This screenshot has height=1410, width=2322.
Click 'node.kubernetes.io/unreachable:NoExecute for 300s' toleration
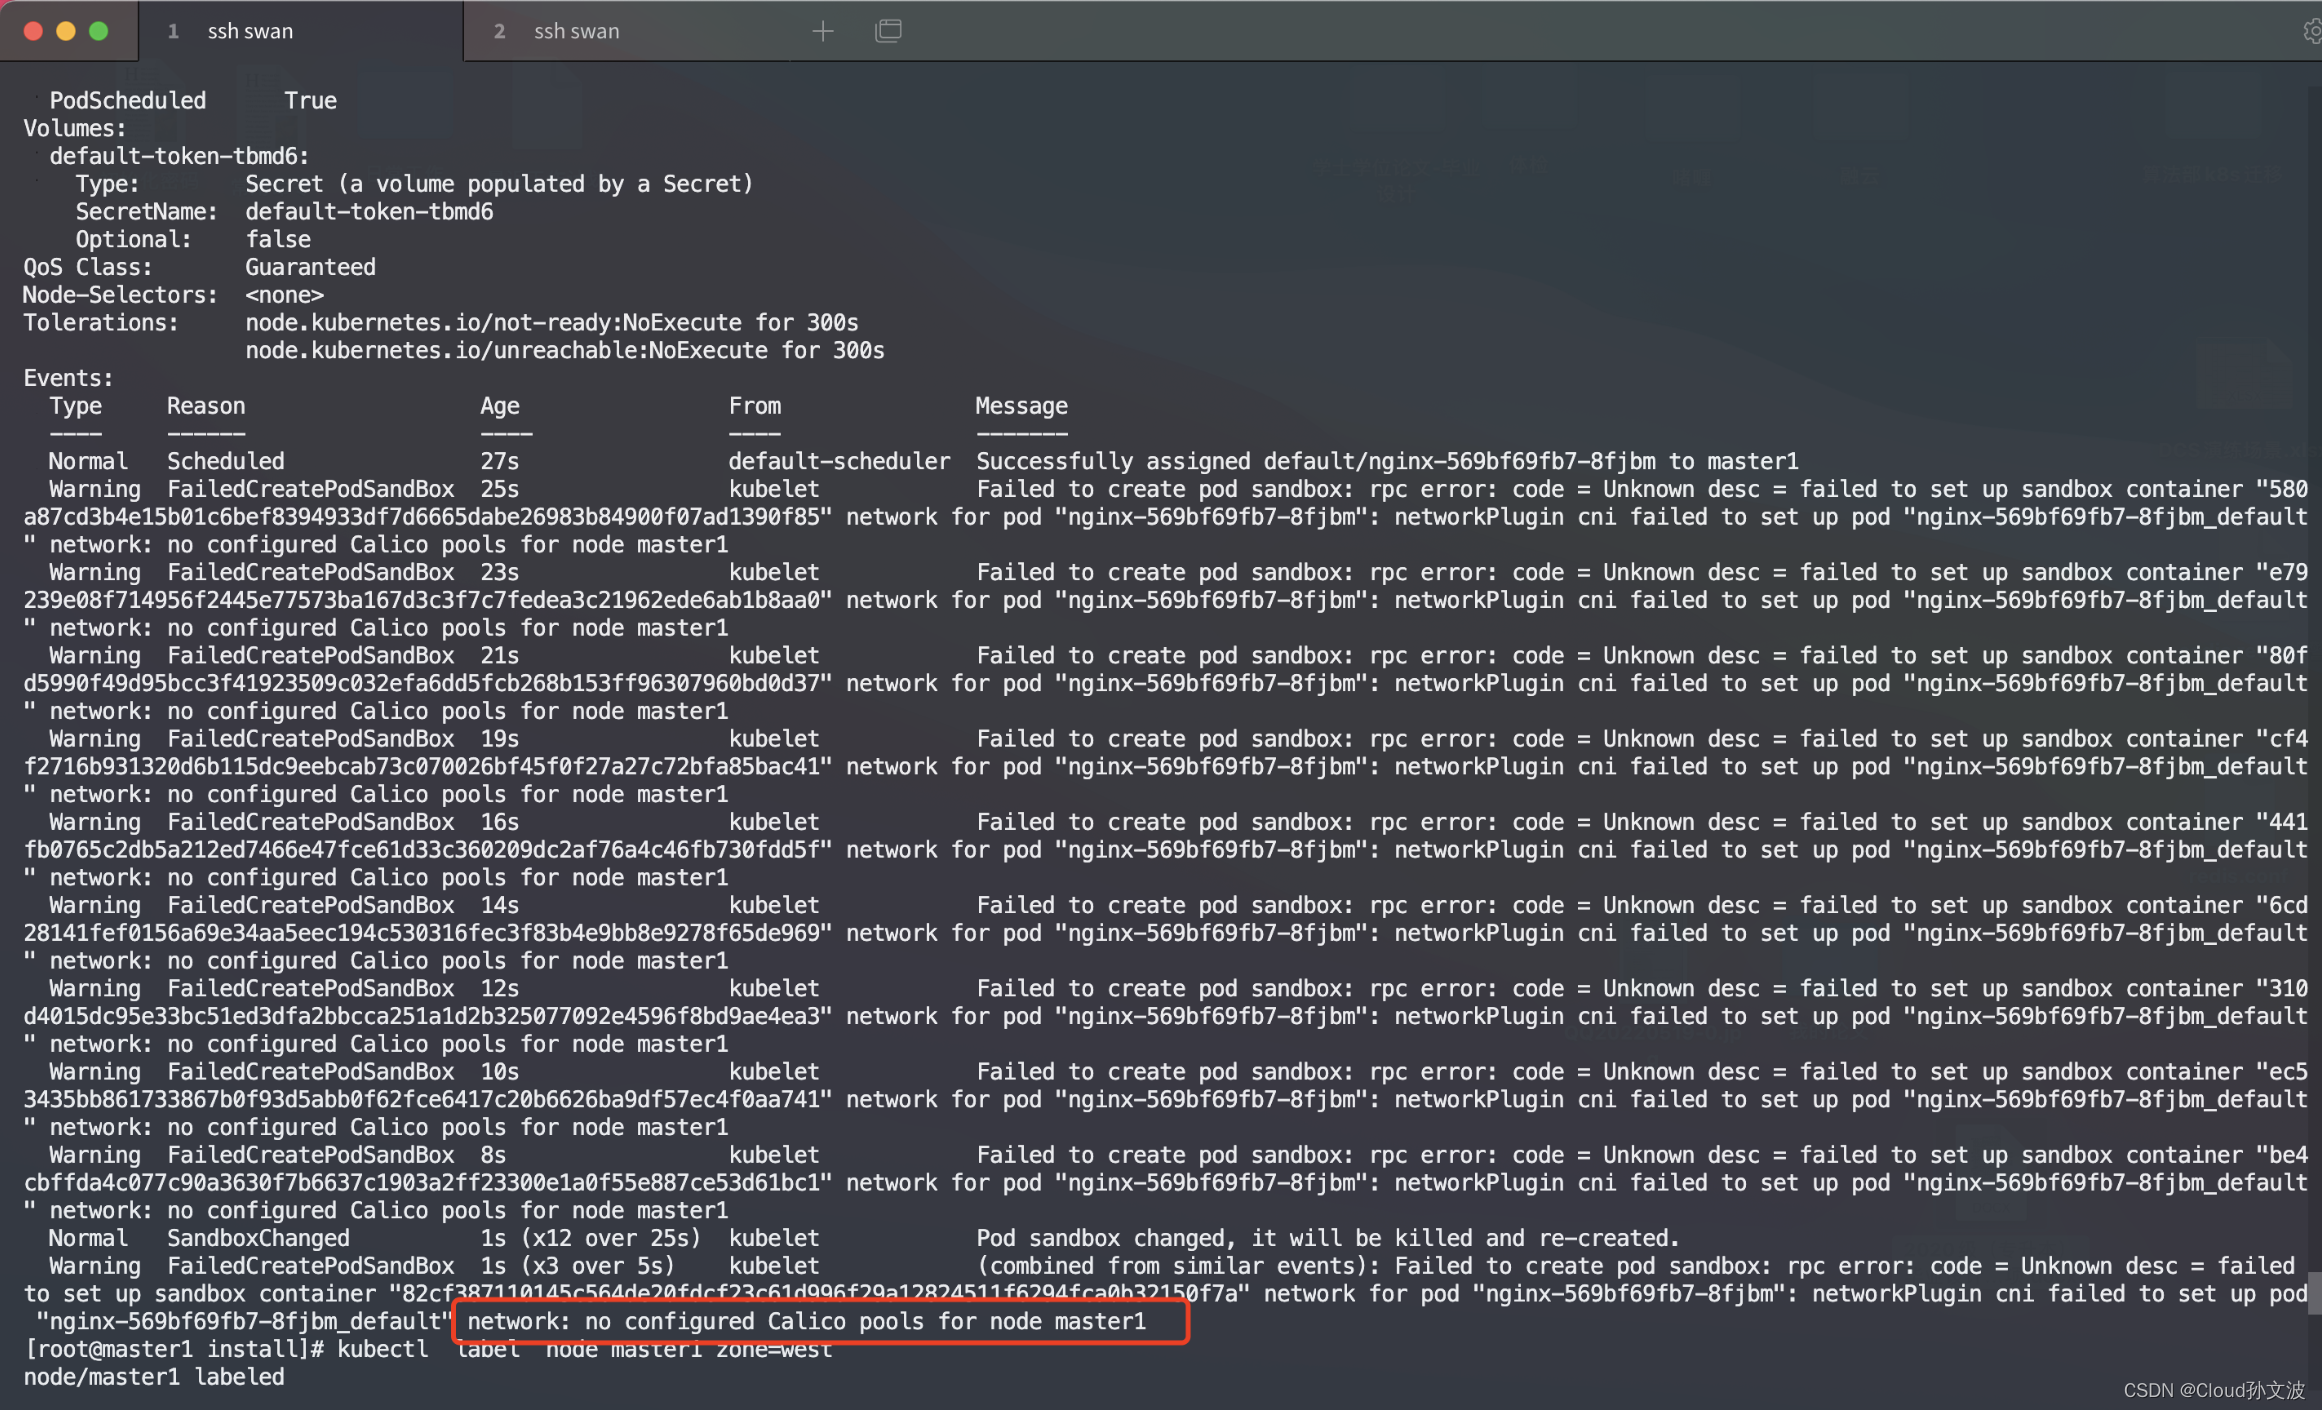click(x=565, y=351)
